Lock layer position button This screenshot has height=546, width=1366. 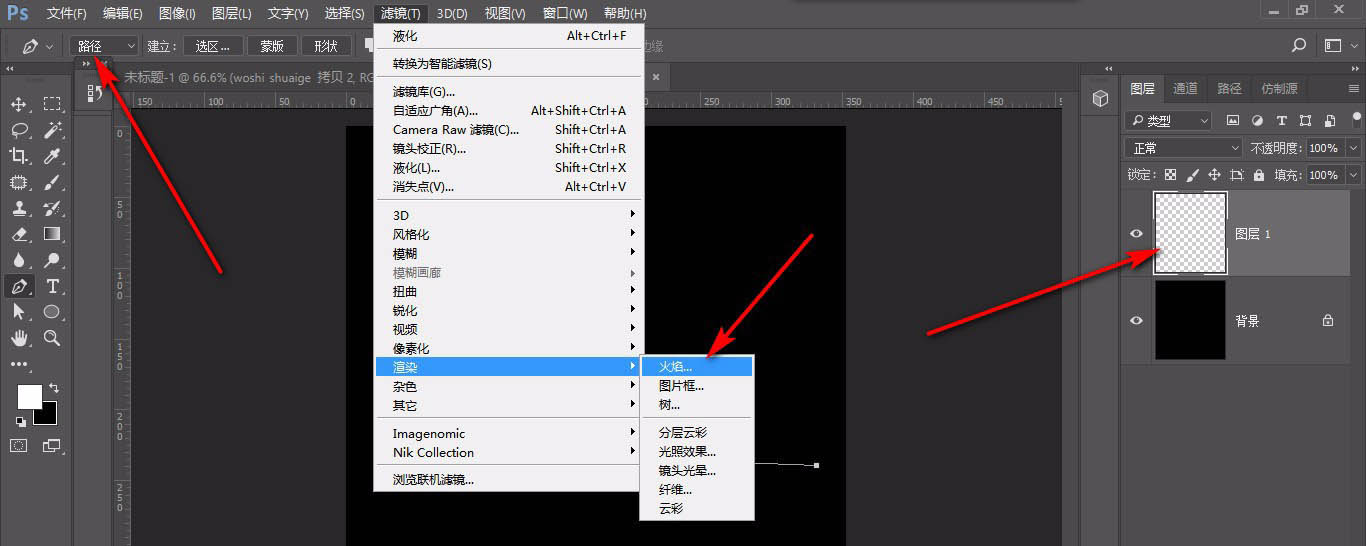tap(1214, 174)
